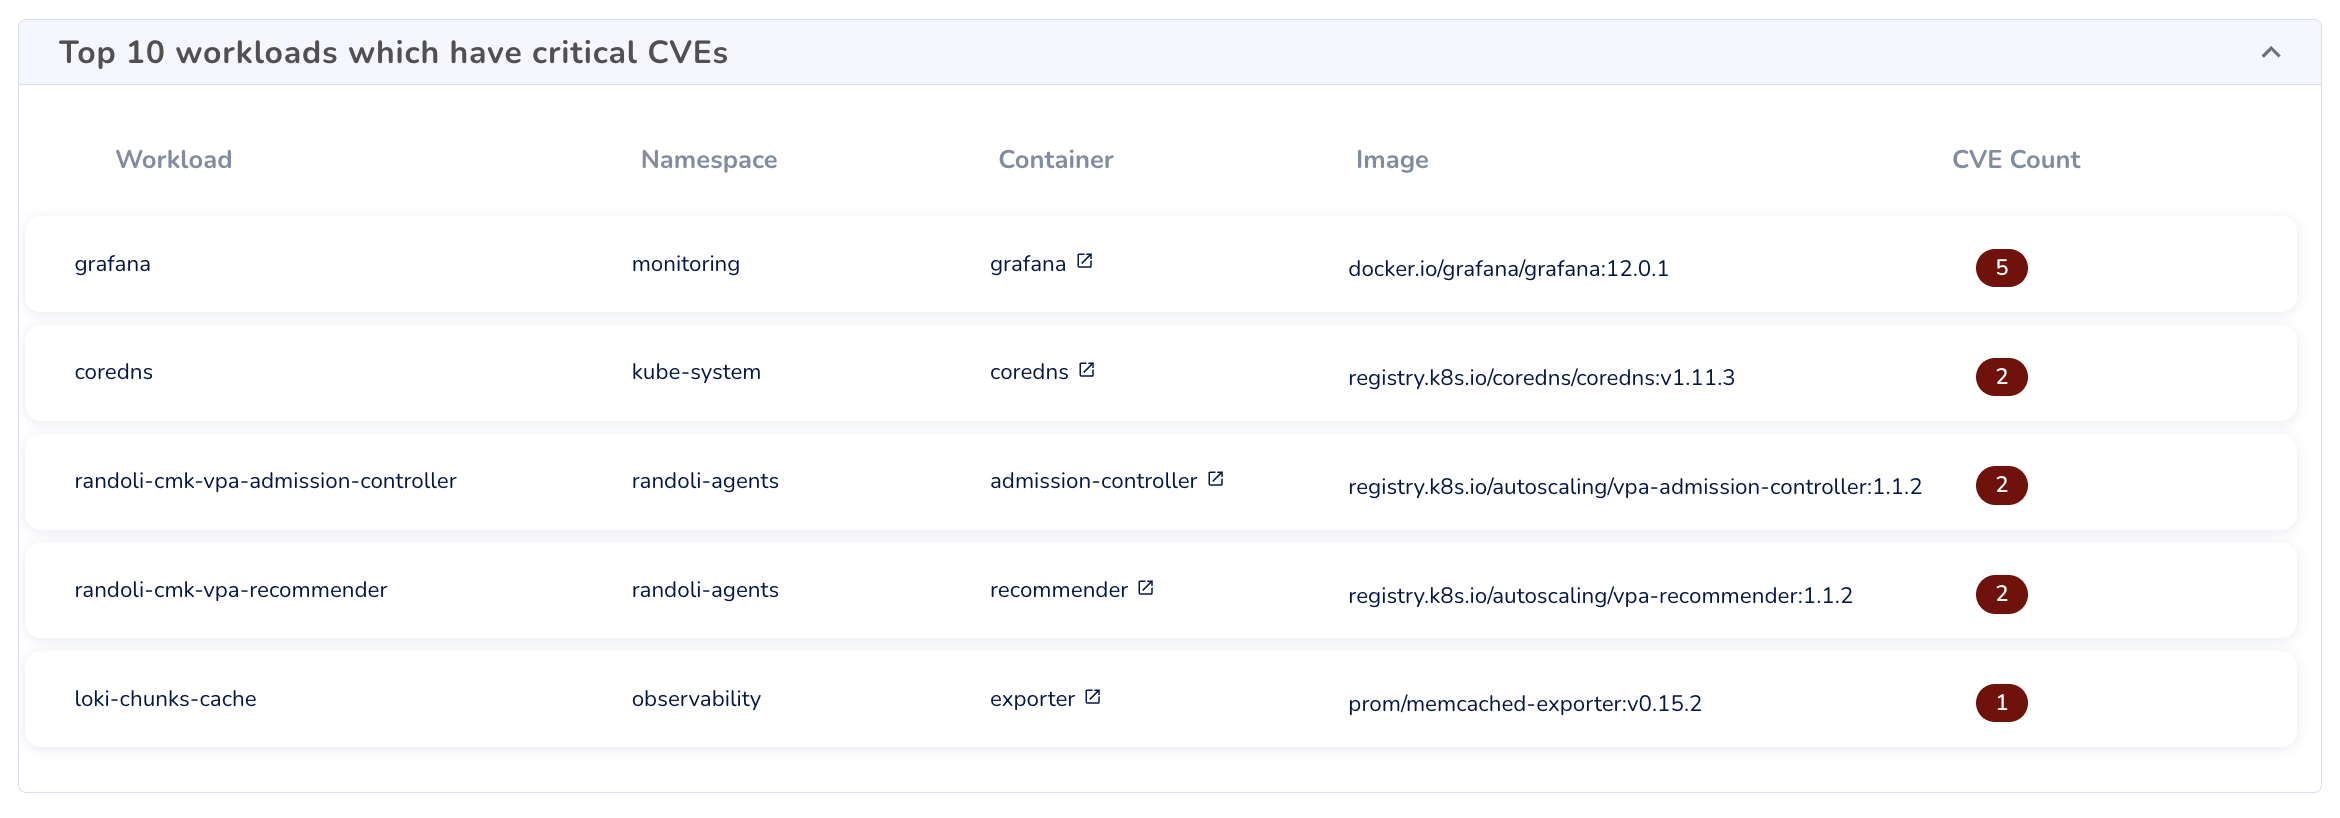Open recommender container external link icon
Image resolution: width=2340 pixels, height=818 pixels.
click(x=1146, y=588)
